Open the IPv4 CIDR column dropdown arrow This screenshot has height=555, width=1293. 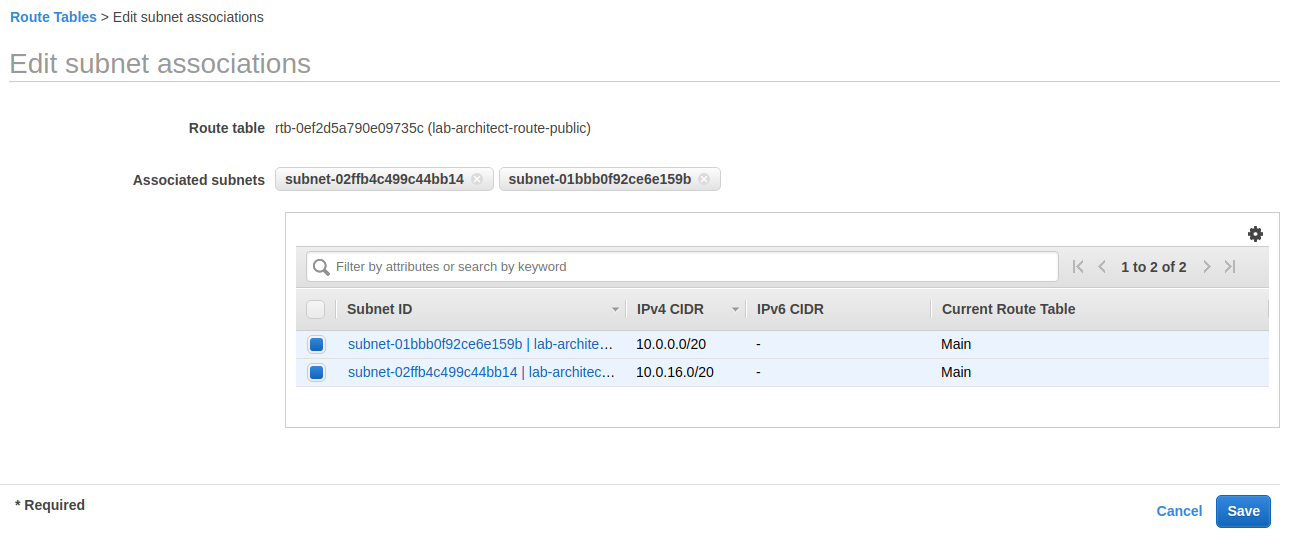pos(735,310)
